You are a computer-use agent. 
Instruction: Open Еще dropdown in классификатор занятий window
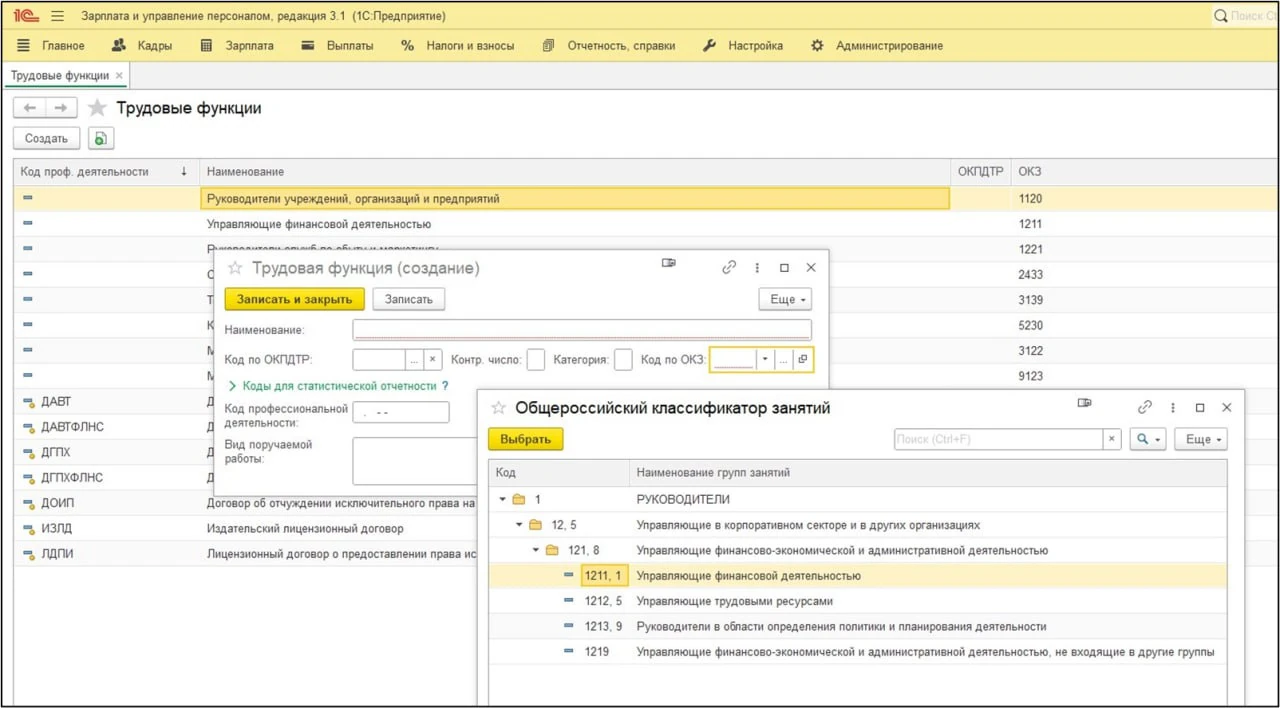tap(1200, 439)
